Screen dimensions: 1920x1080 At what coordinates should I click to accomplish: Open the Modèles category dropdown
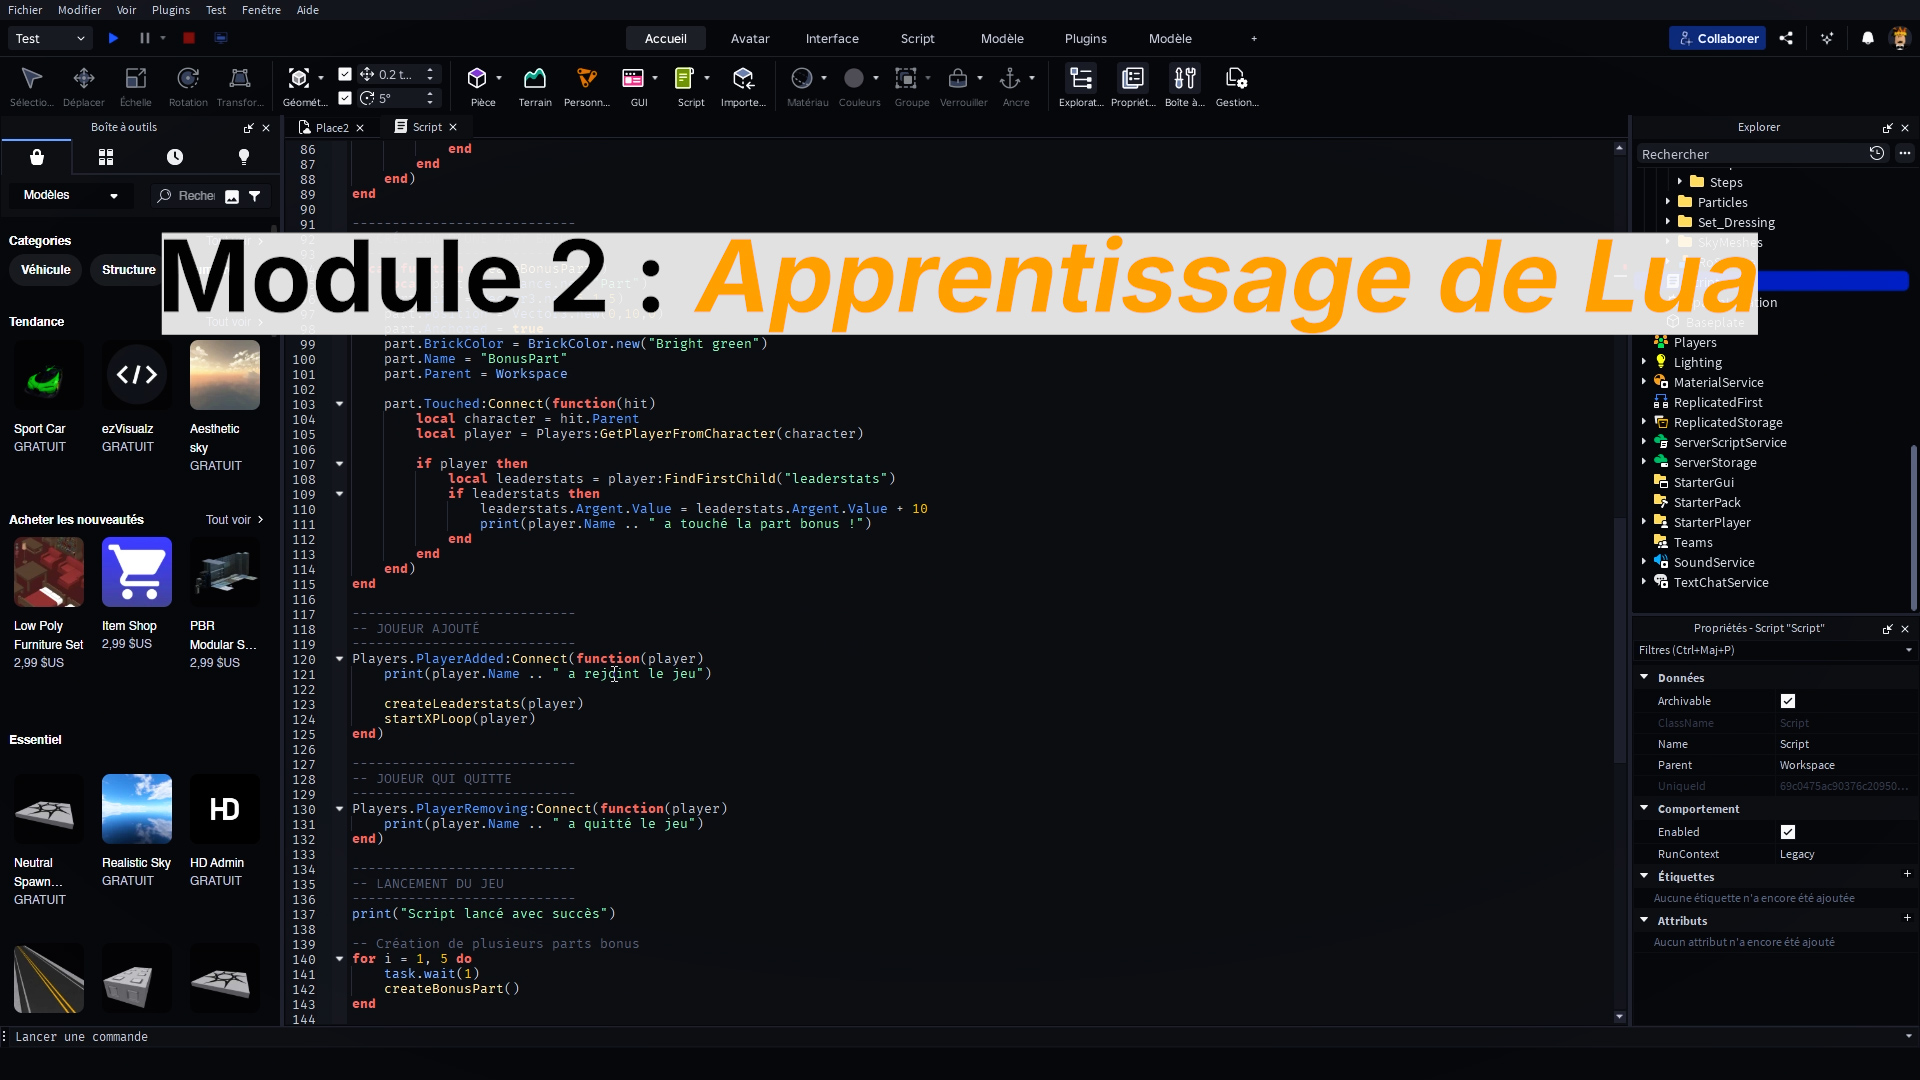70,196
